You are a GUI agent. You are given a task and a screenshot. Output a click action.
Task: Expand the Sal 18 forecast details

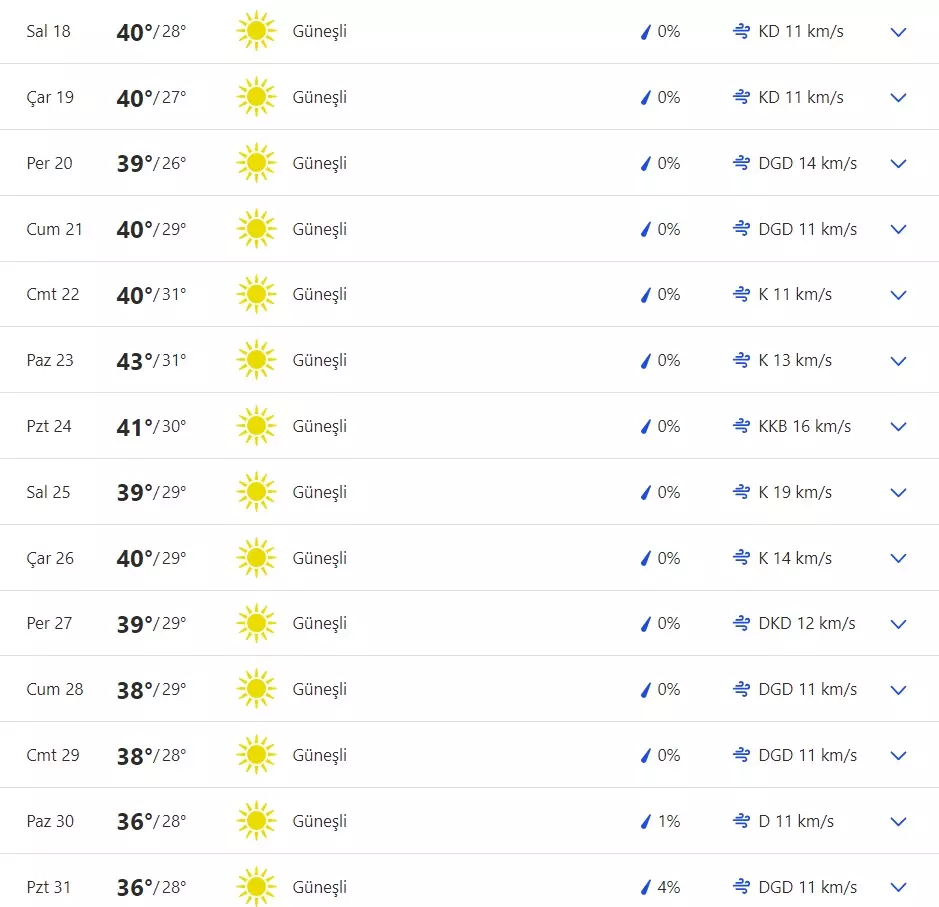898,32
